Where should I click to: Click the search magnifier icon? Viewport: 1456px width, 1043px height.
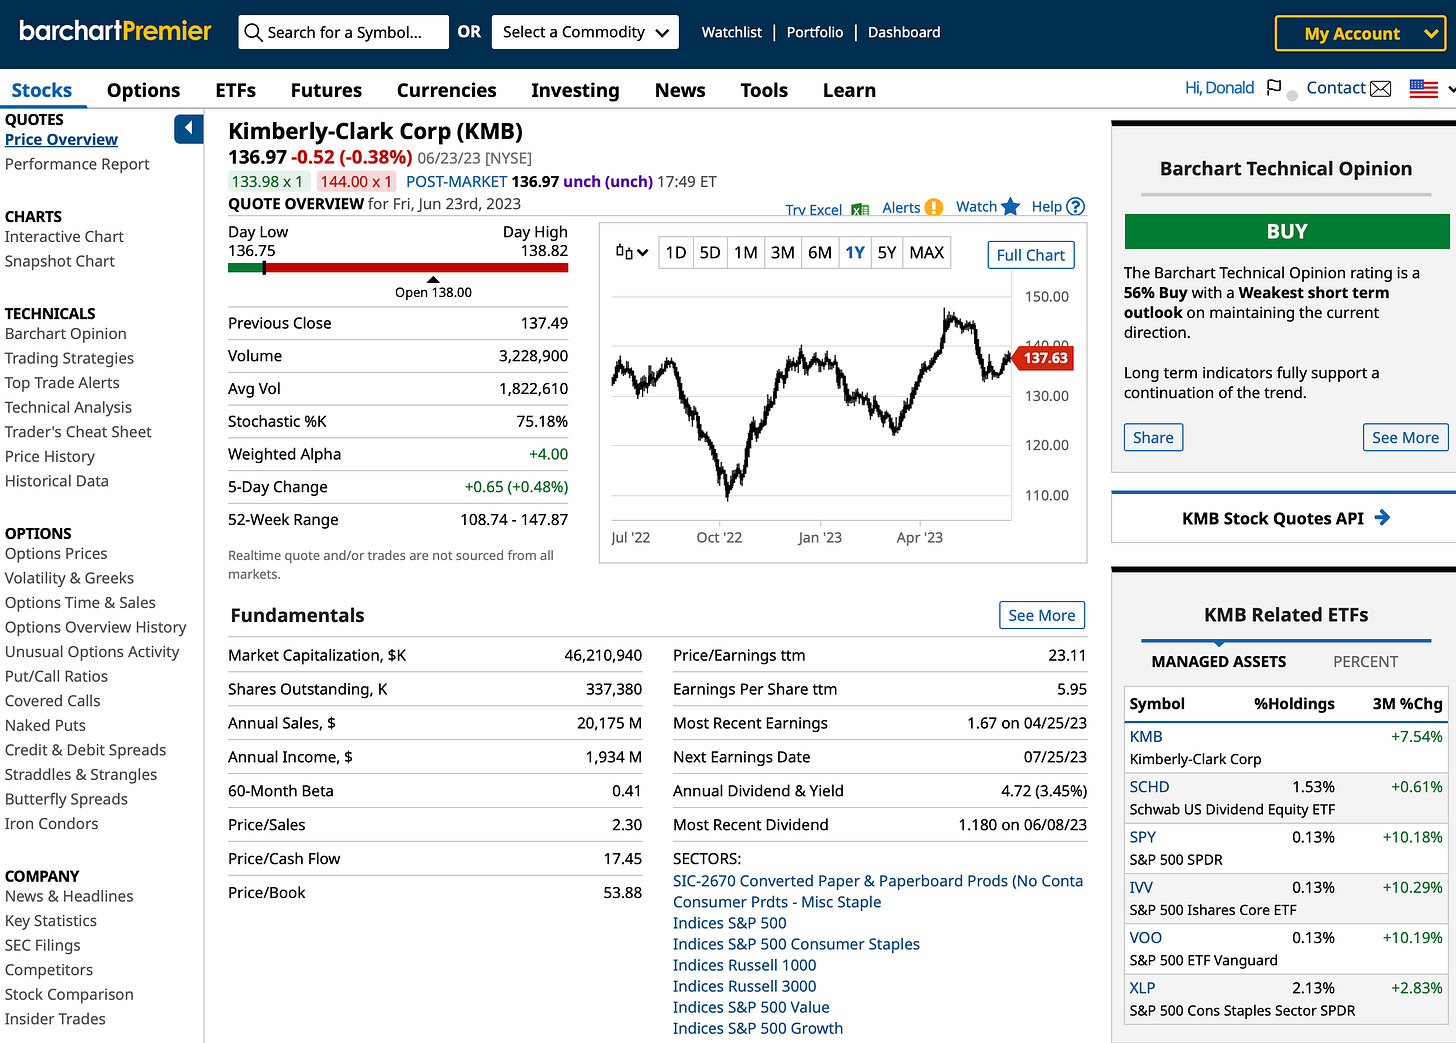pyautogui.click(x=254, y=32)
